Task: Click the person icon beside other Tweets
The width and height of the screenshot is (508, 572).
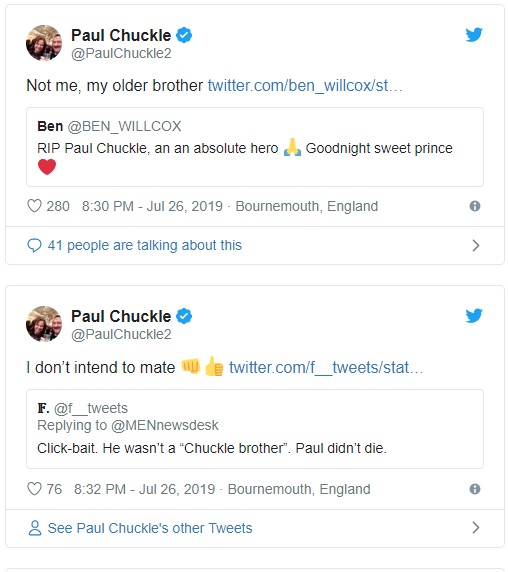Action: [x=35, y=528]
